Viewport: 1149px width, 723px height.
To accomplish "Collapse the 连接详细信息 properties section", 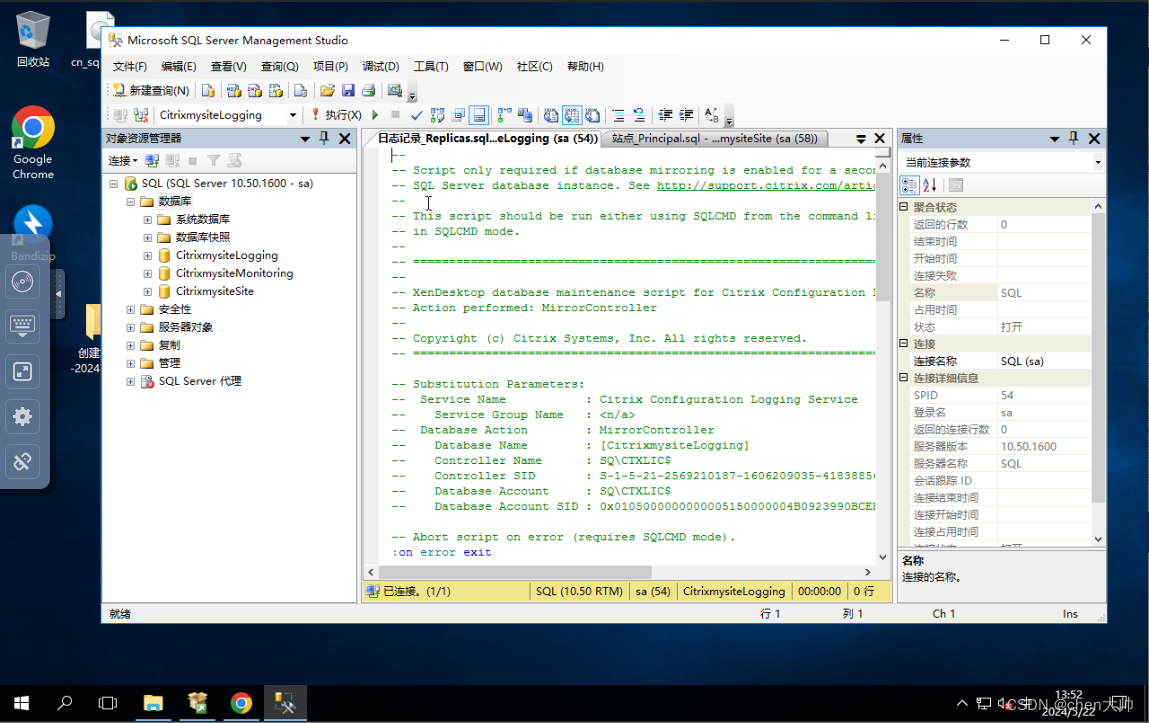I will coord(904,378).
